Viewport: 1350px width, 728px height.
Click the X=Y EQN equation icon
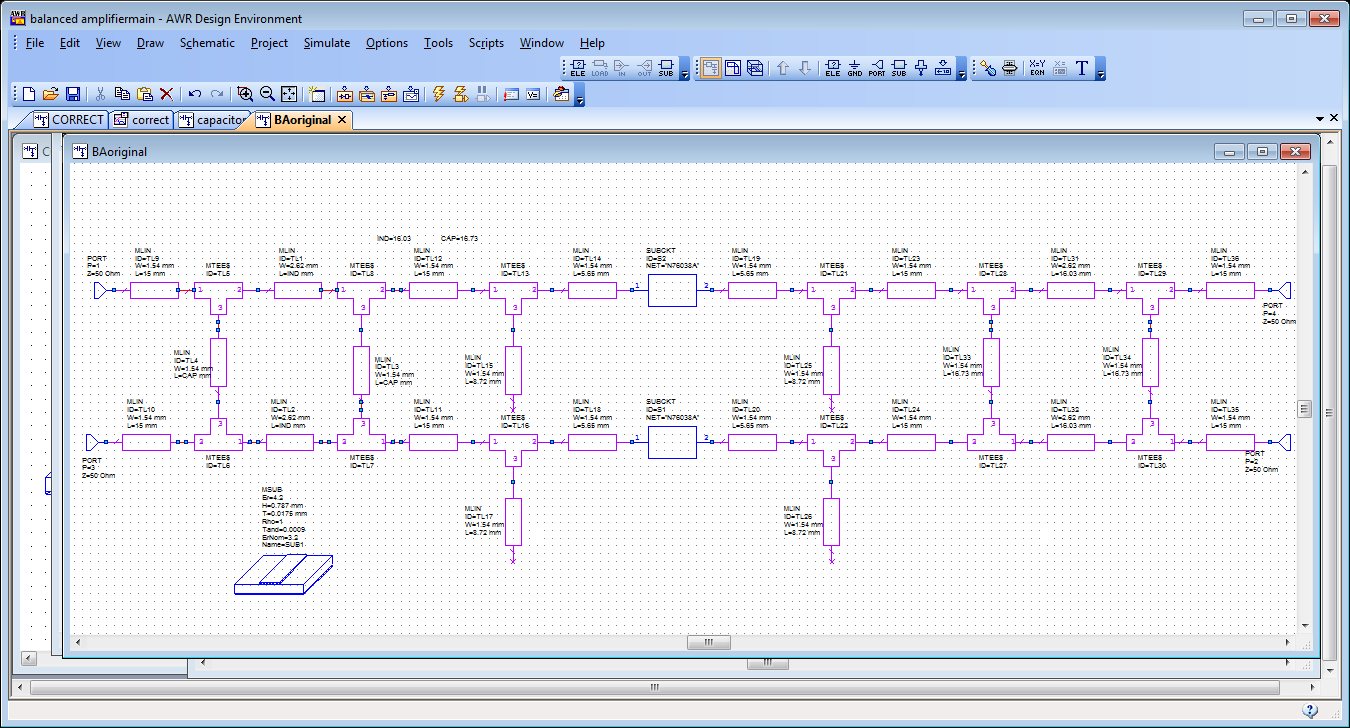pyautogui.click(x=1037, y=68)
